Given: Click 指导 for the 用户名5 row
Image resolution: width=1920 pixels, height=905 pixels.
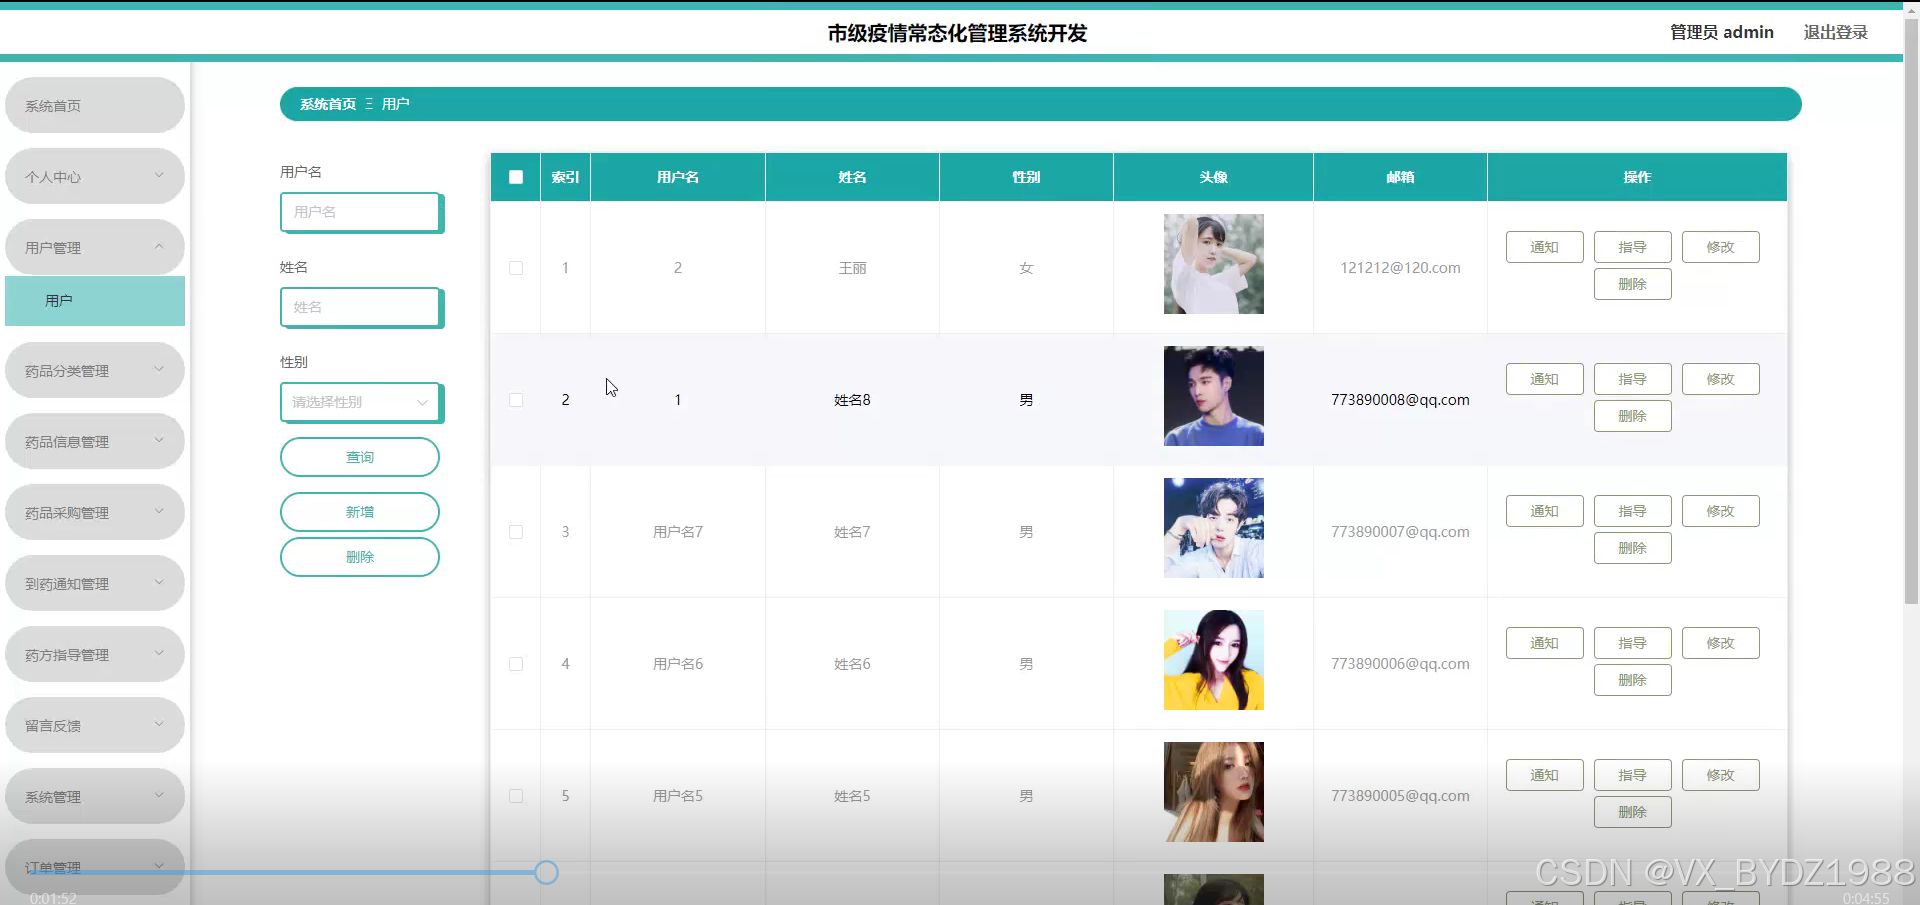Looking at the screenshot, I should point(1632,775).
